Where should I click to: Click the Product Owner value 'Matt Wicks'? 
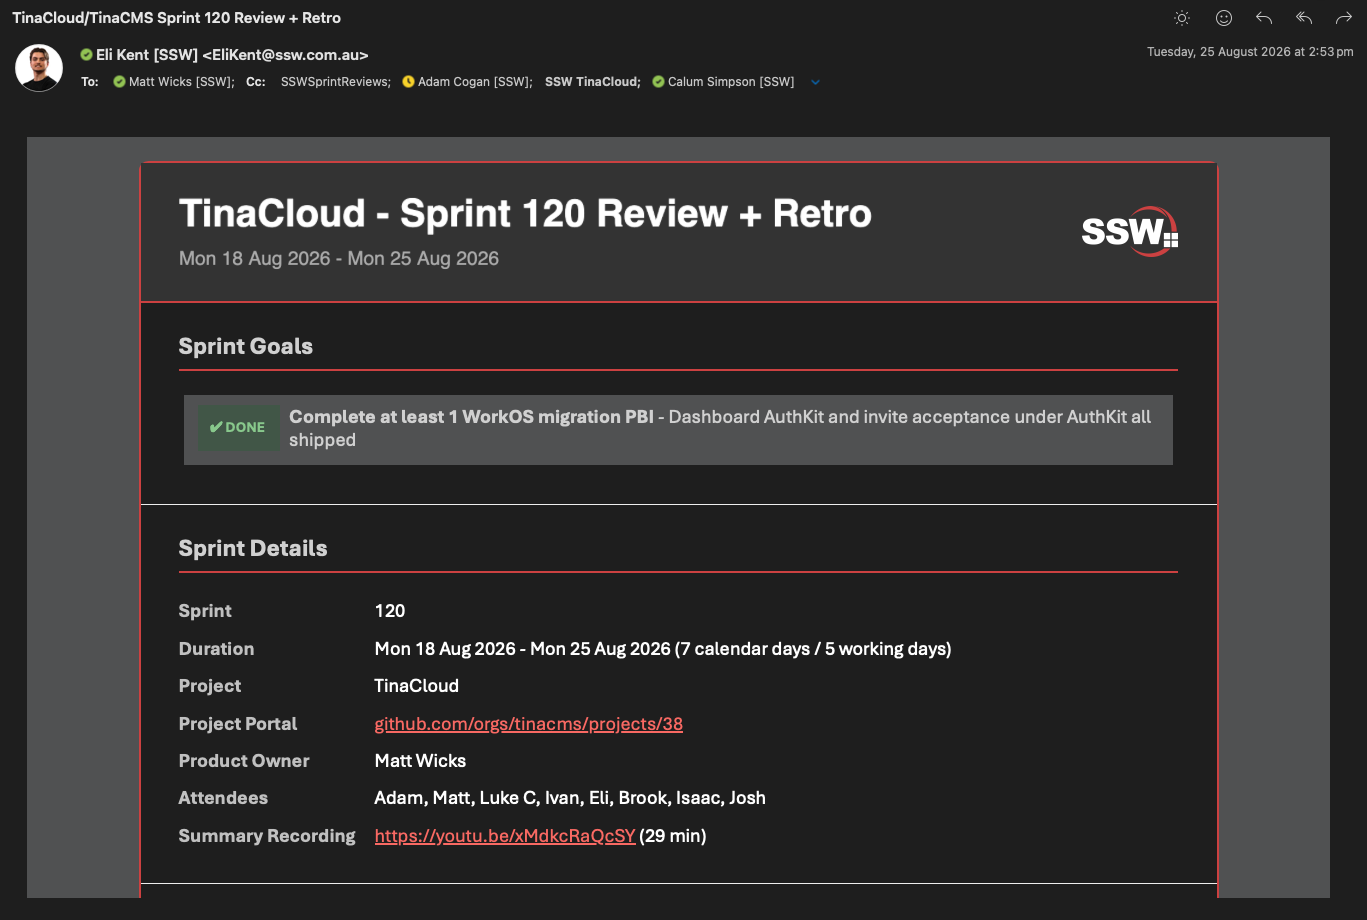point(420,761)
